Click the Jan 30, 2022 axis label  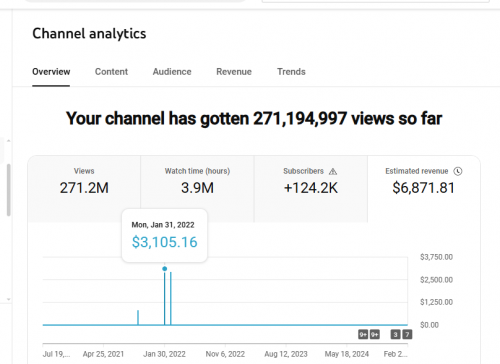pyautogui.click(x=164, y=354)
